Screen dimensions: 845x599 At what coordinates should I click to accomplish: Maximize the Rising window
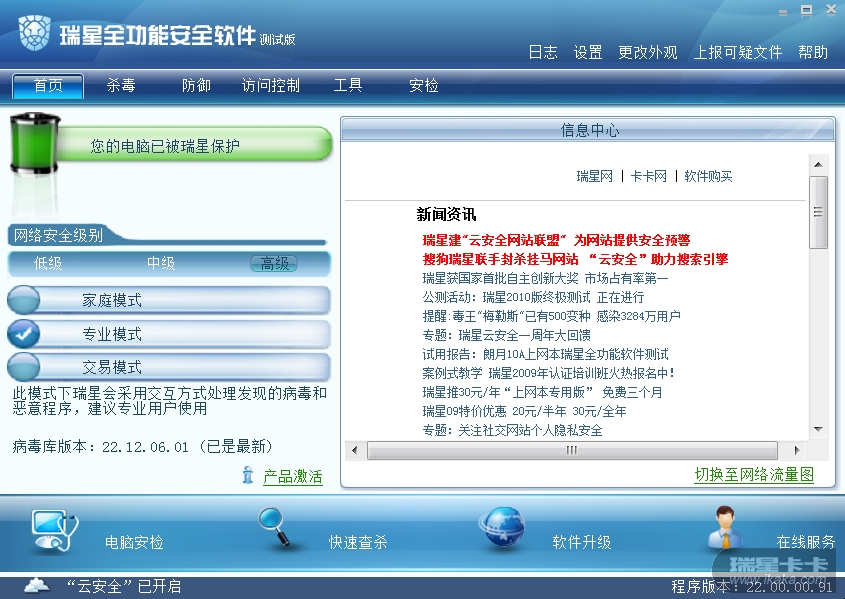(x=806, y=10)
